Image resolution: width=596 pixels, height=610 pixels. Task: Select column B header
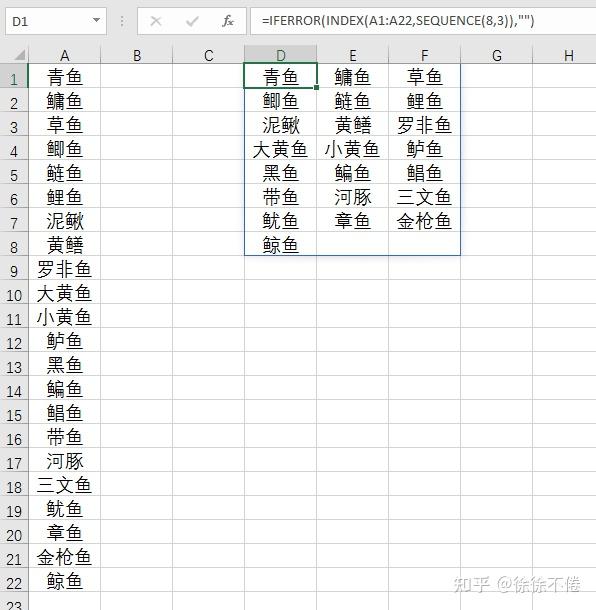[137, 55]
